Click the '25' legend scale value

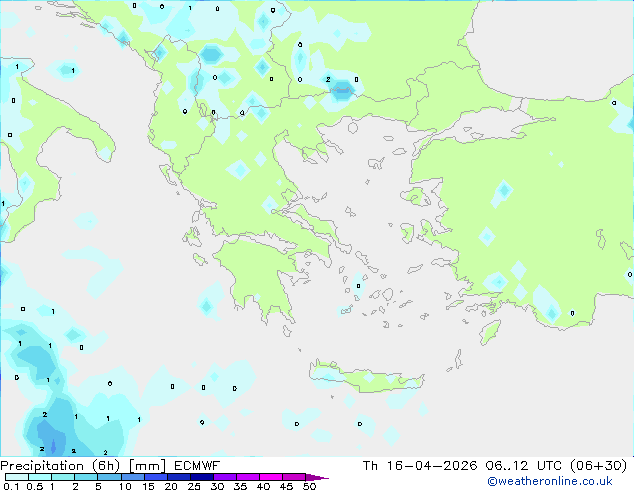coord(194,486)
